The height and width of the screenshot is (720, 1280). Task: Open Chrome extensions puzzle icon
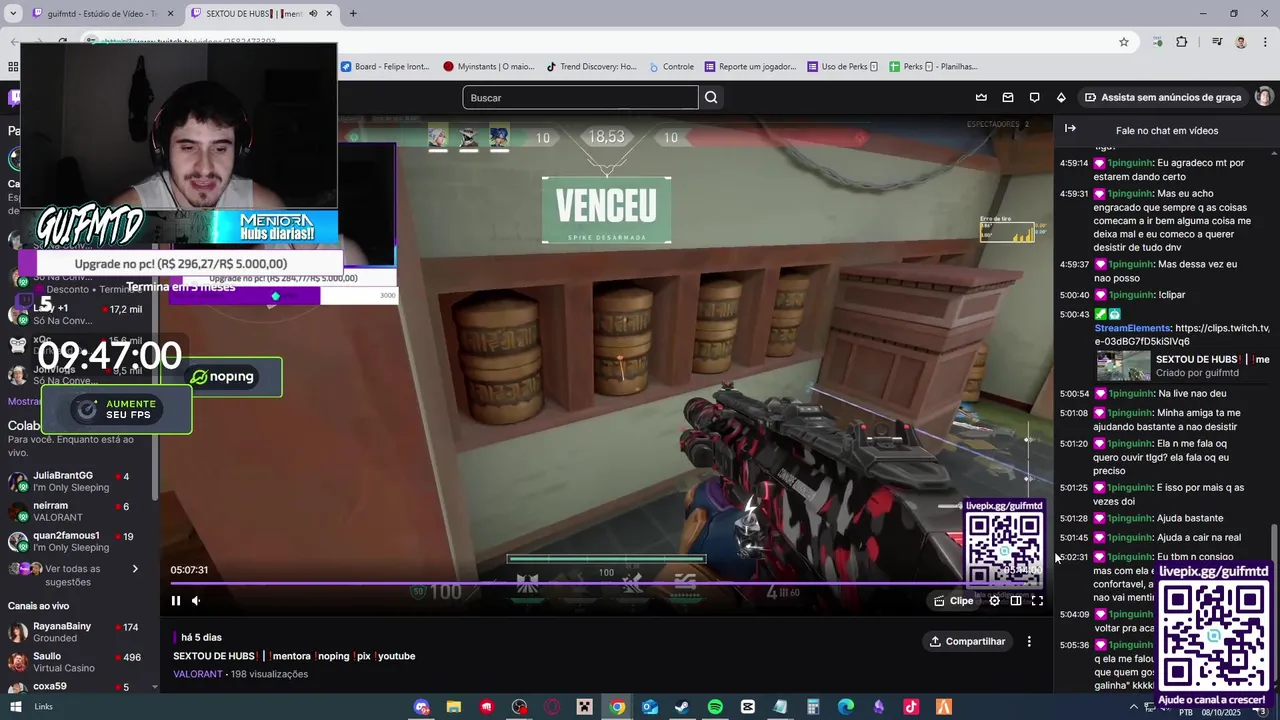pyautogui.click(x=1182, y=42)
